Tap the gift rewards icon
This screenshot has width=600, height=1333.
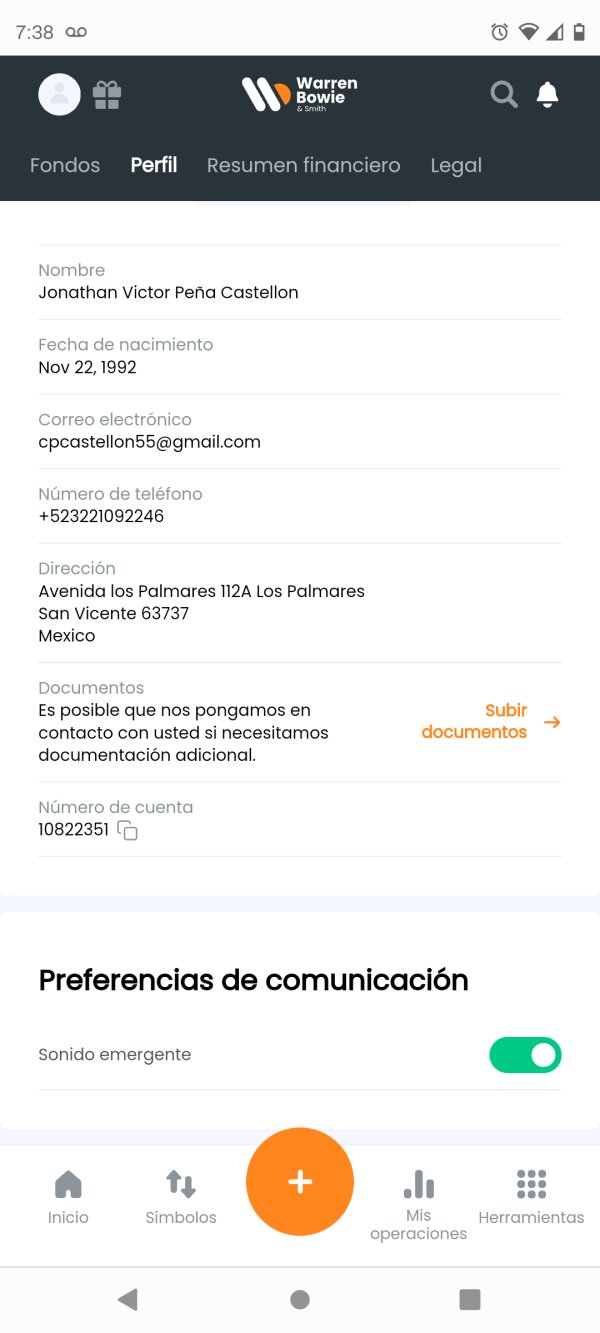pos(107,94)
